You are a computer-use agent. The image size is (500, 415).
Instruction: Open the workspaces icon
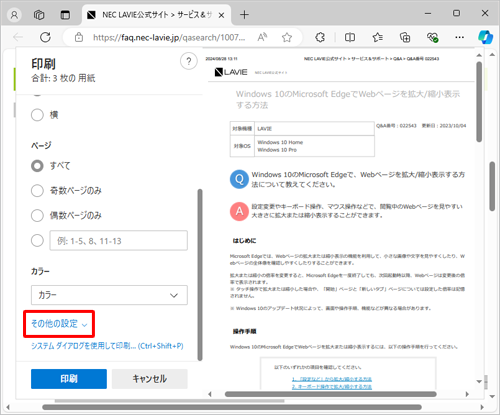click(x=39, y=15)
